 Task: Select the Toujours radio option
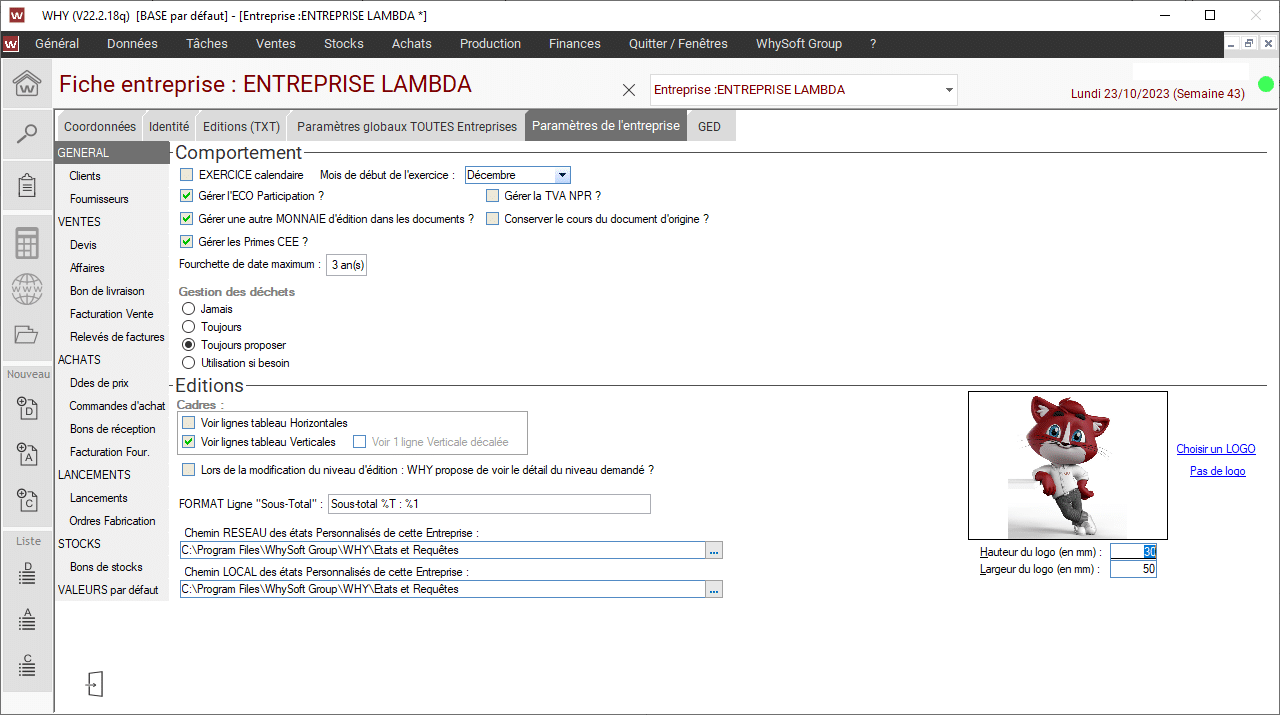[x=188, y=327]
